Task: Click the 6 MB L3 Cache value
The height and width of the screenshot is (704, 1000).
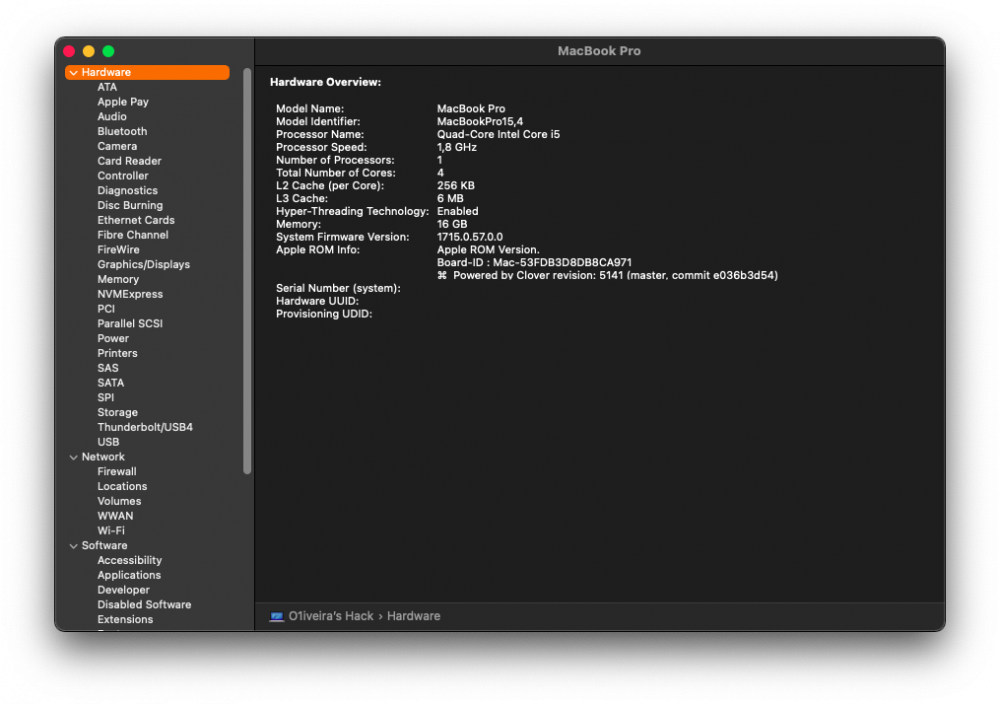Action: 450,198
